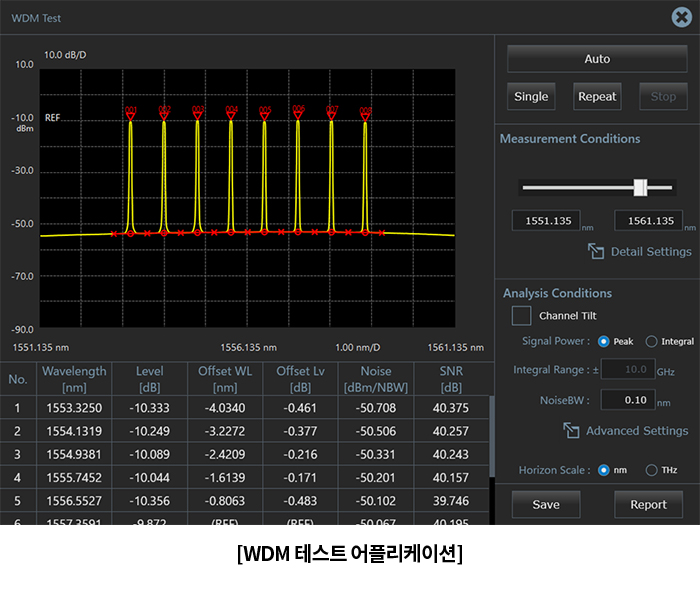
Task: Edit stop wavelength field 1561.135
Action: [x=649, y=221]
